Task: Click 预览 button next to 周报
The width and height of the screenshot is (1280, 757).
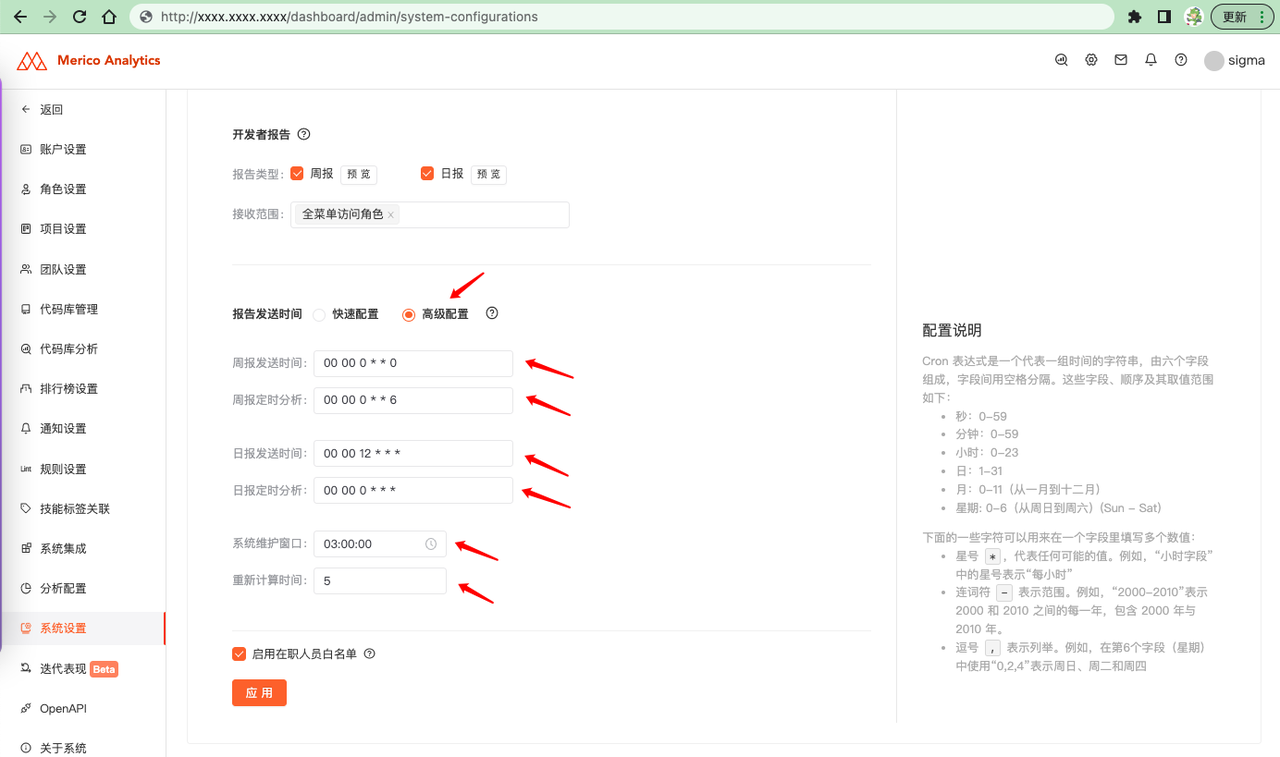Action: pos(359,174)
